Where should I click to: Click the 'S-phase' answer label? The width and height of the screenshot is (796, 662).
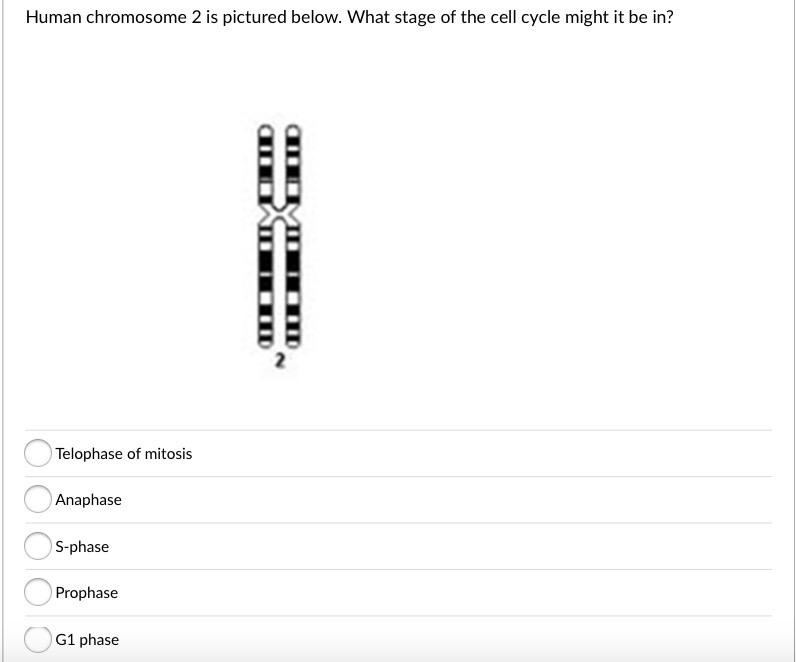tap(83, 547)
